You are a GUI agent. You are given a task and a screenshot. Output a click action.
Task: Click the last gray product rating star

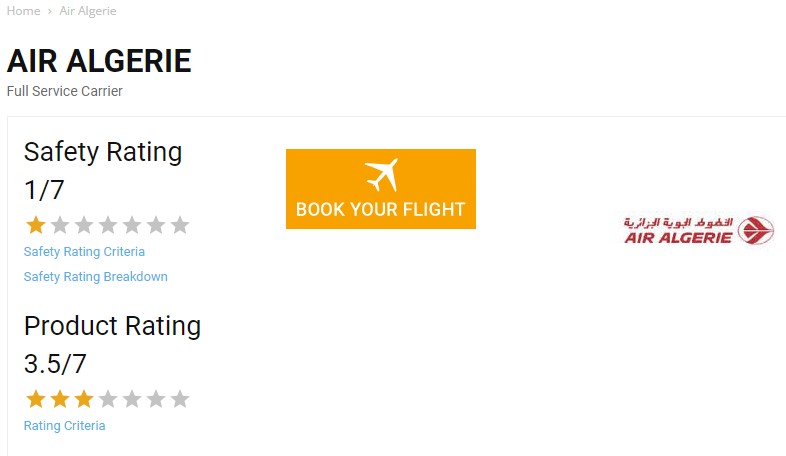click(x=180, y=400)
